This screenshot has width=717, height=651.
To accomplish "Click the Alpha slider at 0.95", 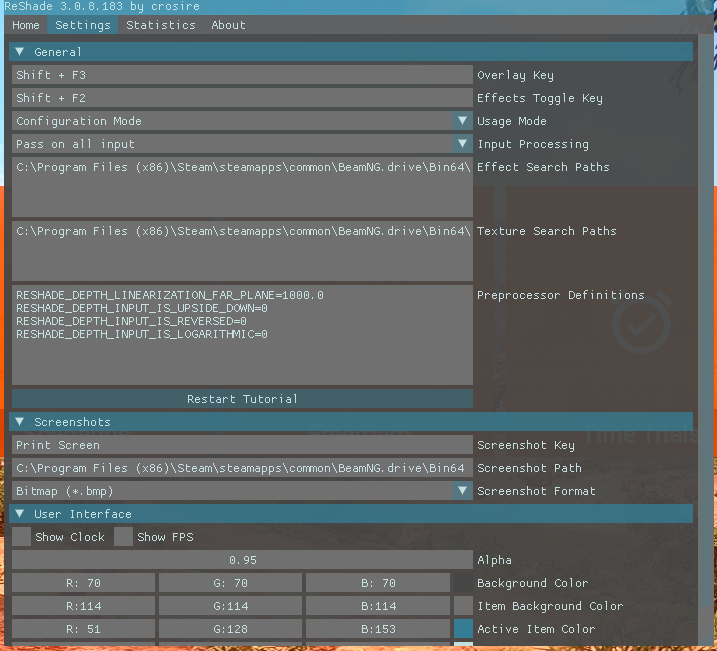I will tap(242, 560).
